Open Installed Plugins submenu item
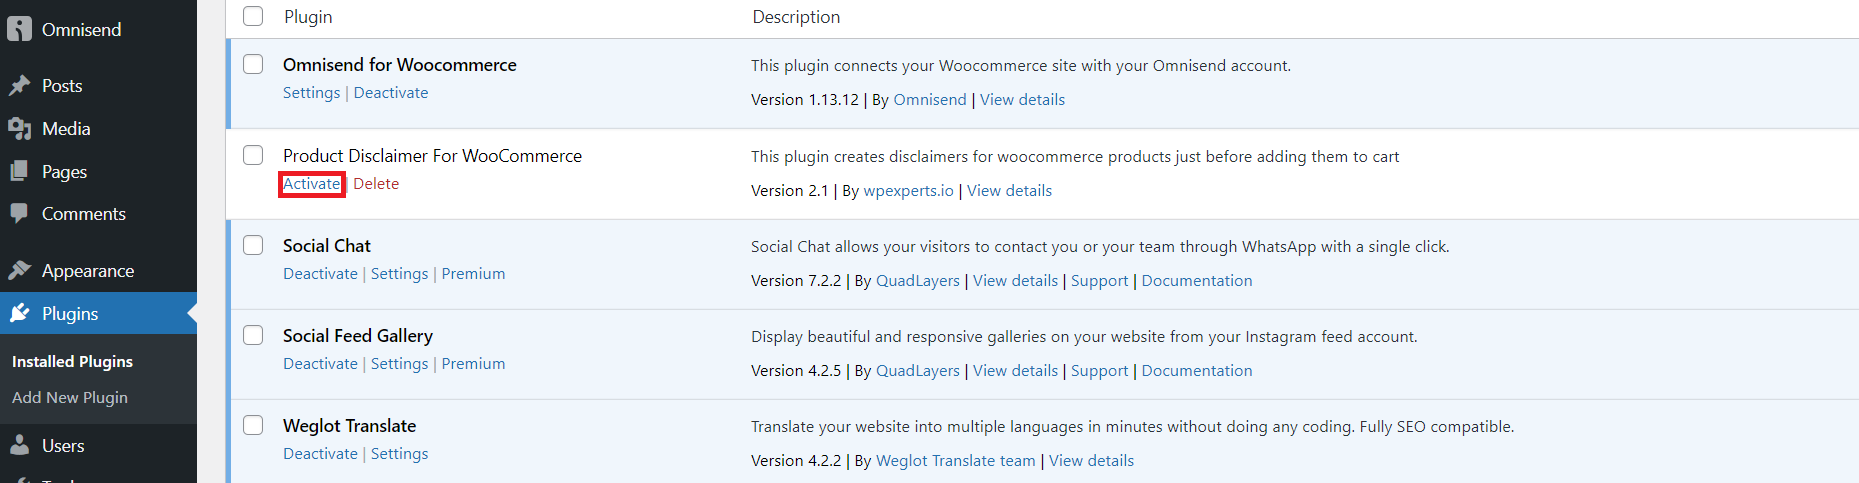The image size is (1859, 483). pos(72,362)
